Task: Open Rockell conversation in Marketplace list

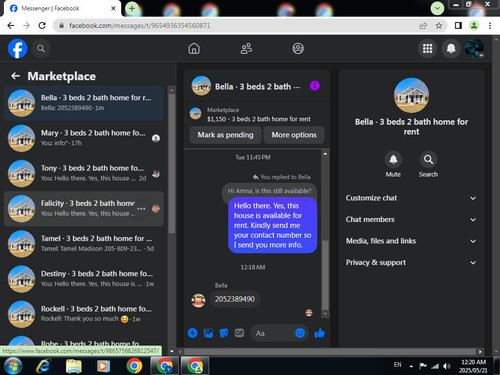Action: click(x=84, y=314)
